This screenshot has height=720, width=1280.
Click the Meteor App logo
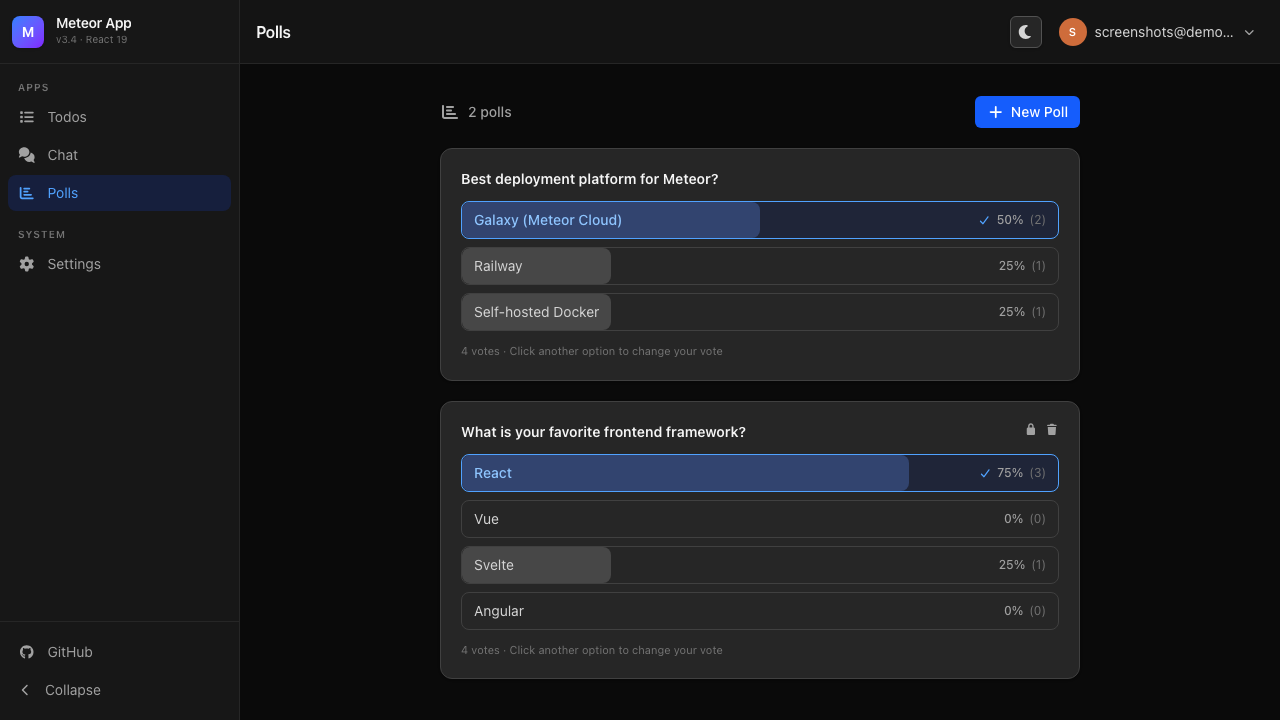(27, 31)
